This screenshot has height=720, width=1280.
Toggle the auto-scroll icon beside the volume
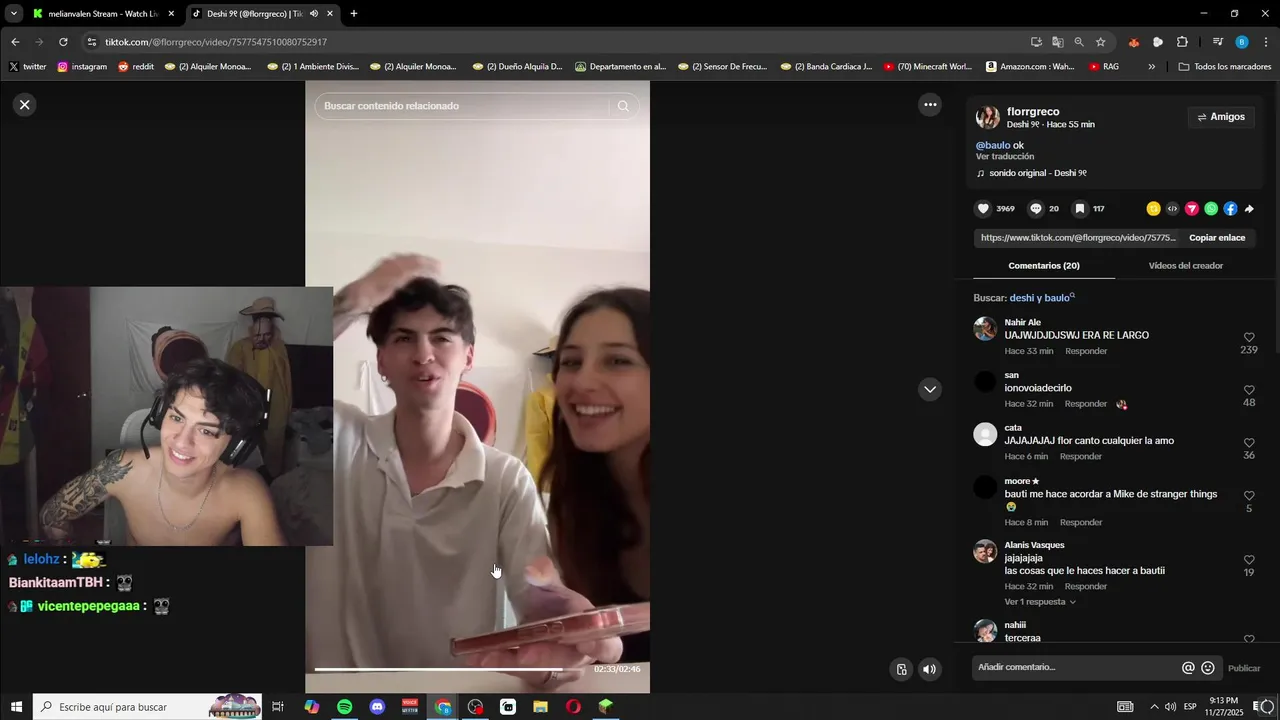pyautogui.click(x=901, y=670)
